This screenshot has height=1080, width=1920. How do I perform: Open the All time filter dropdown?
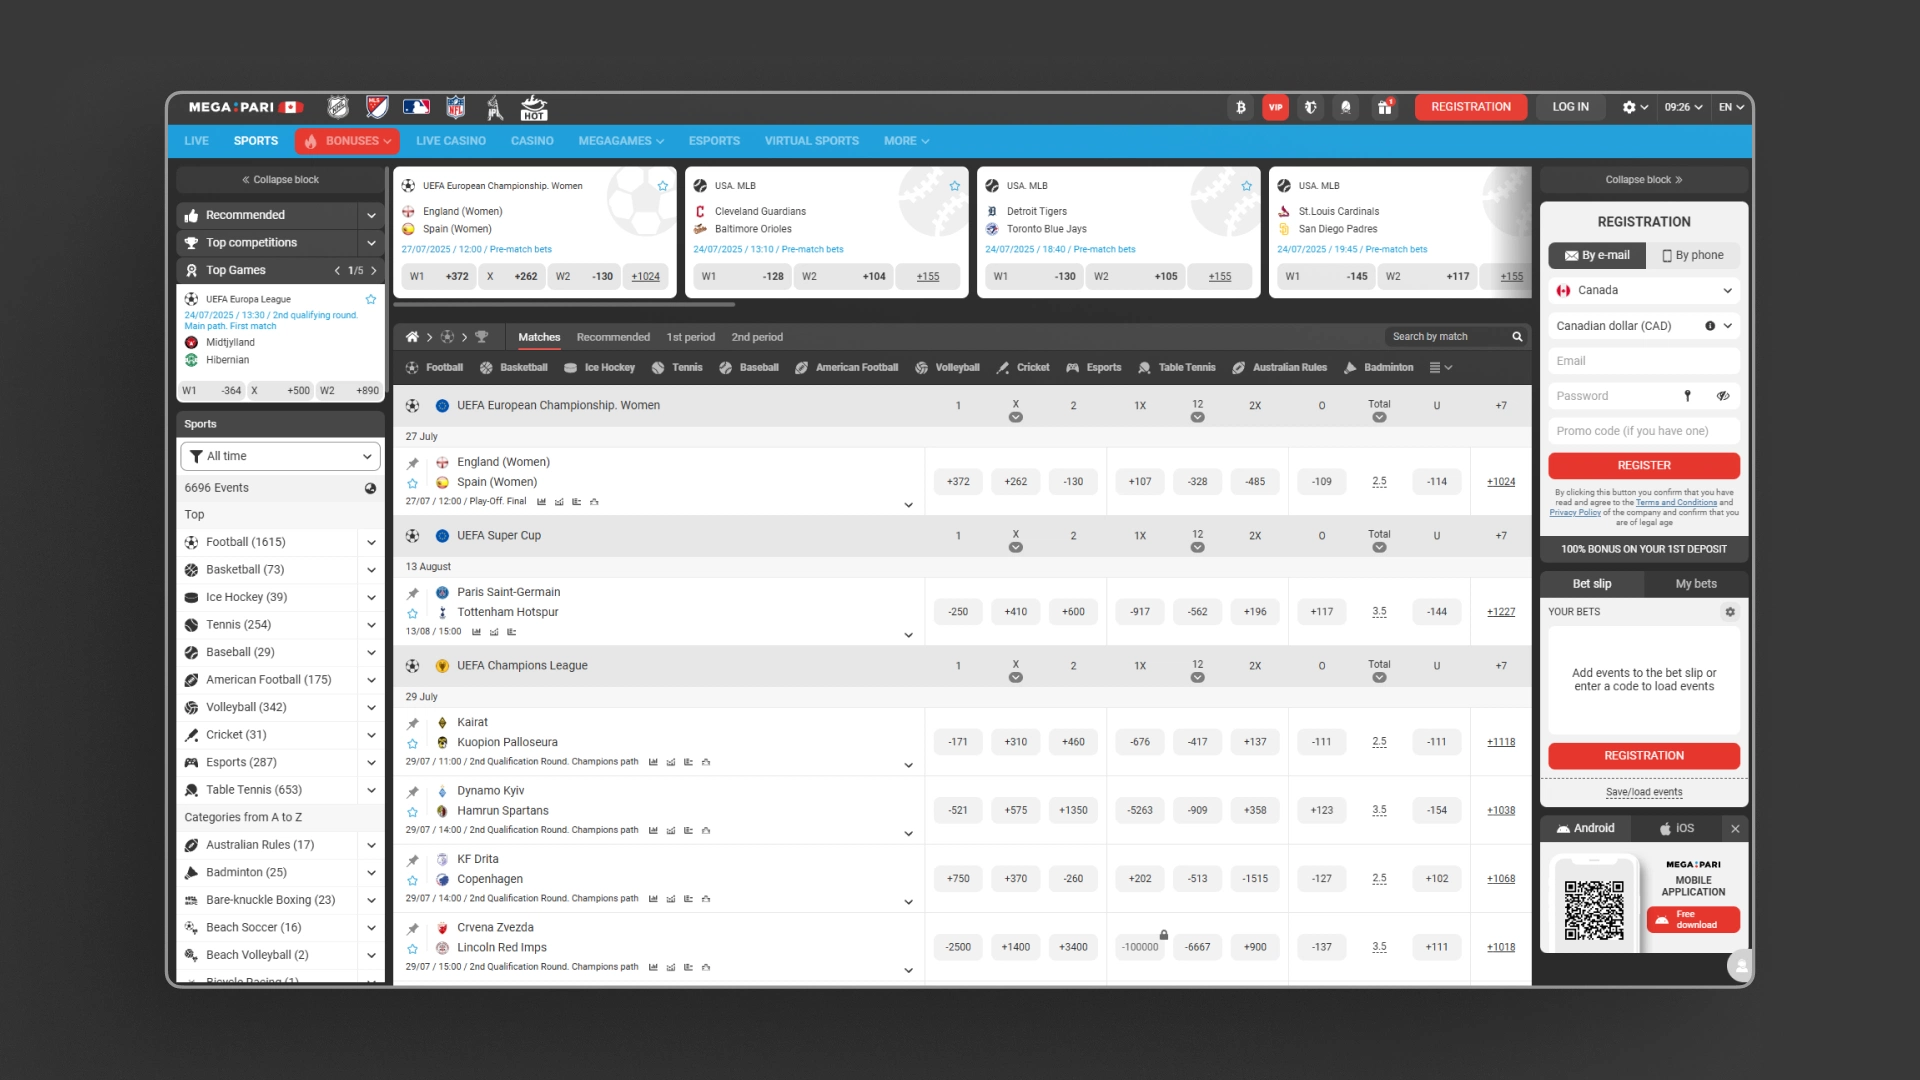(280, 456)
